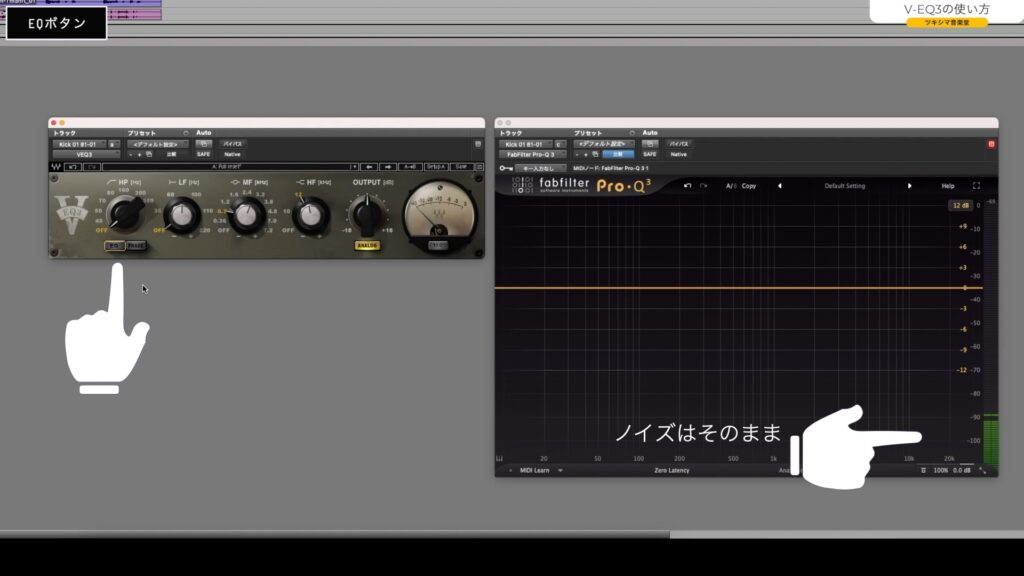Open key input selector in Pro-Q 3 window
Image resolution: width=1024 pixels, height=576 pixels.
541,168
